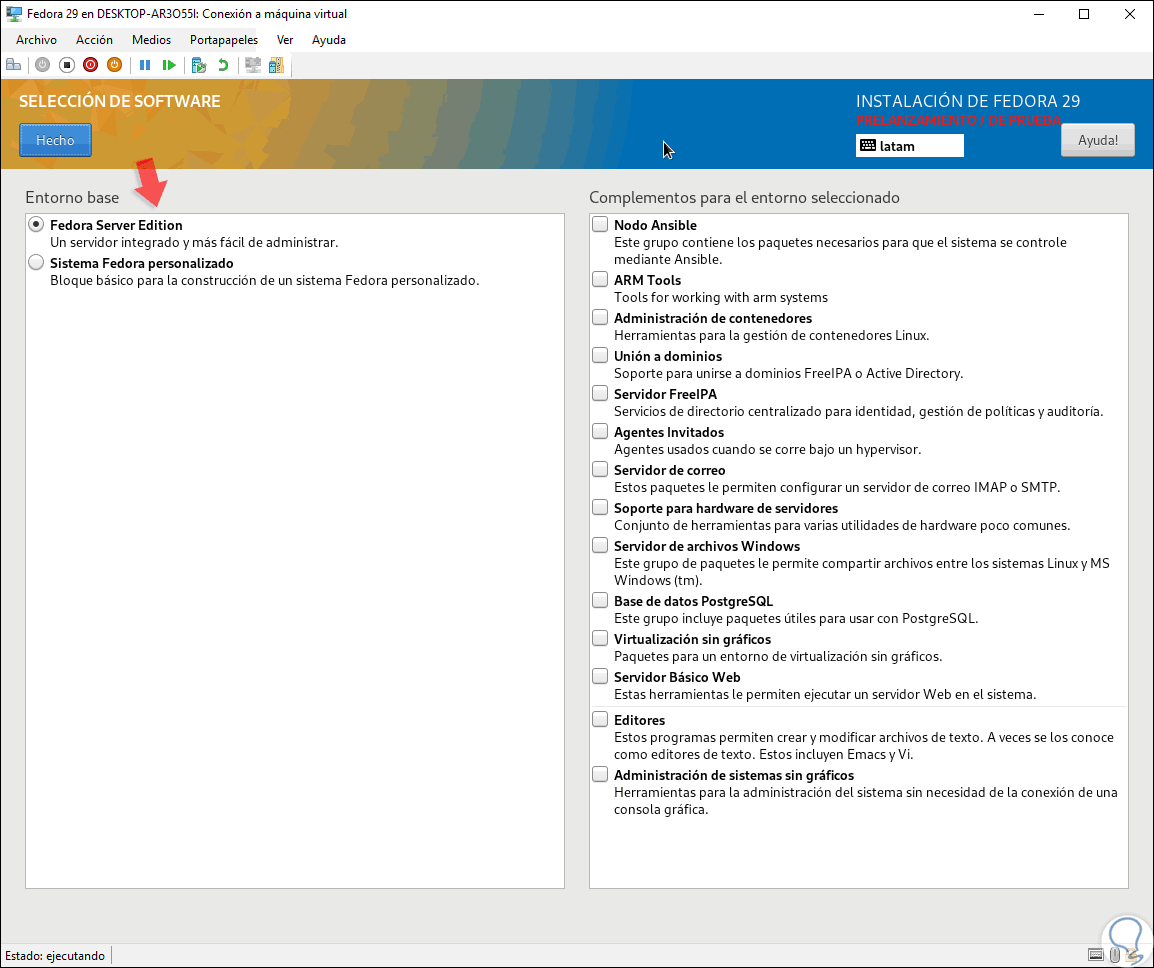Tick Administración de contenedores

(x=600, y=317)
